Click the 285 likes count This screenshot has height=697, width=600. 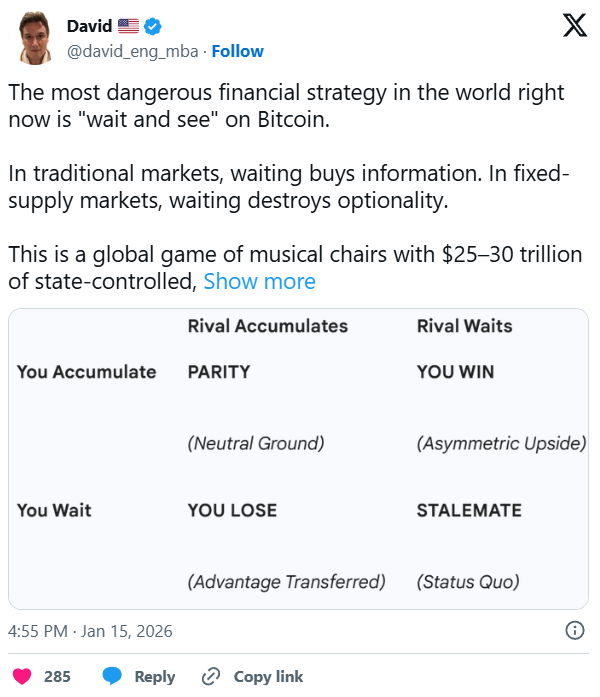[57, 677]
